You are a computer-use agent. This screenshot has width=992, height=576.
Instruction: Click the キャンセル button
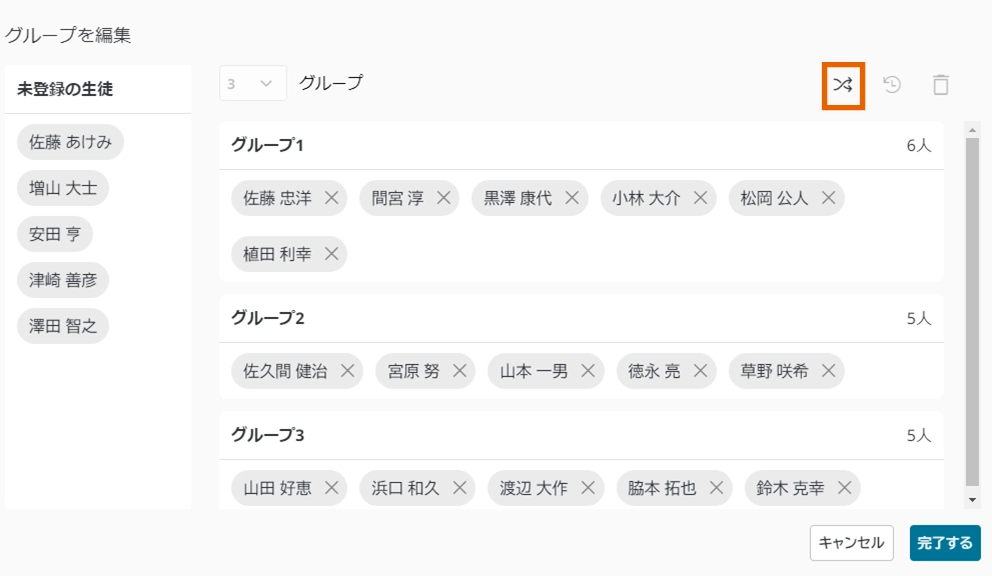tap(850, 543)
